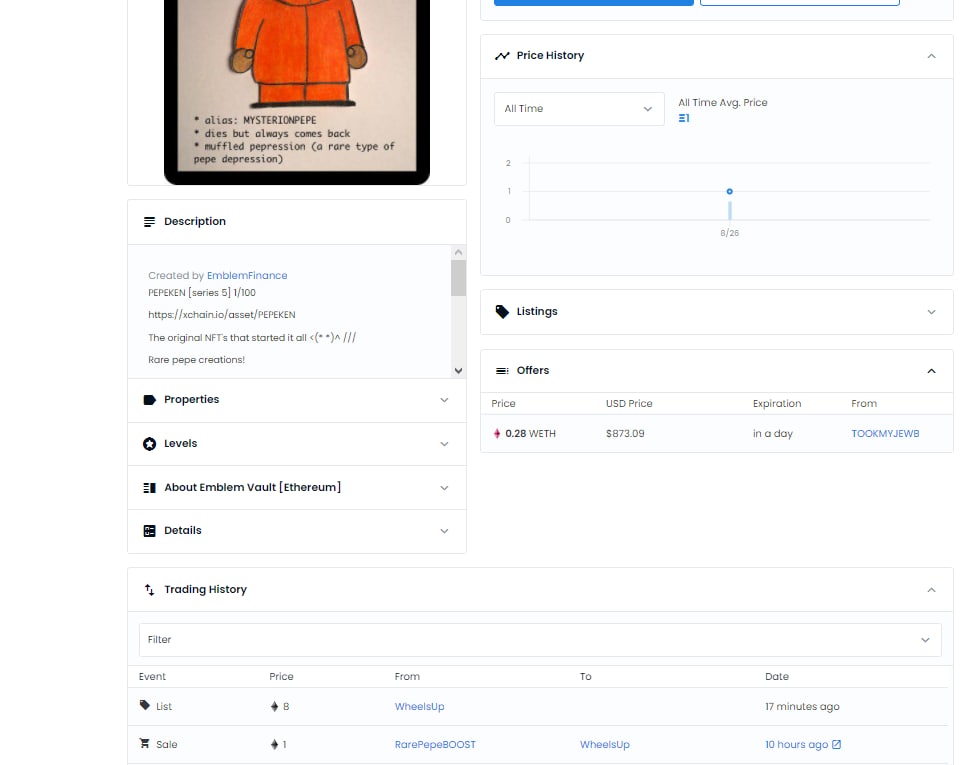Open the Trading History Filter dropdown
966x765 pixels.
pyautogui.click(x=540, y=640)
